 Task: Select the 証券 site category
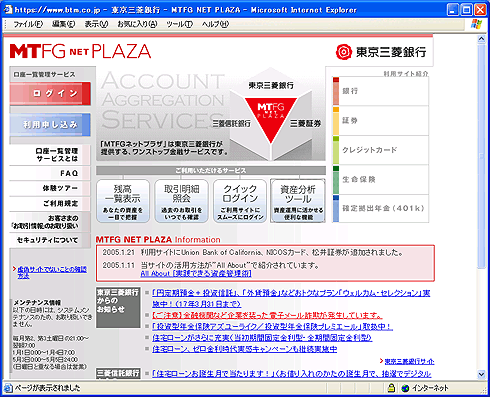(380, 121)
